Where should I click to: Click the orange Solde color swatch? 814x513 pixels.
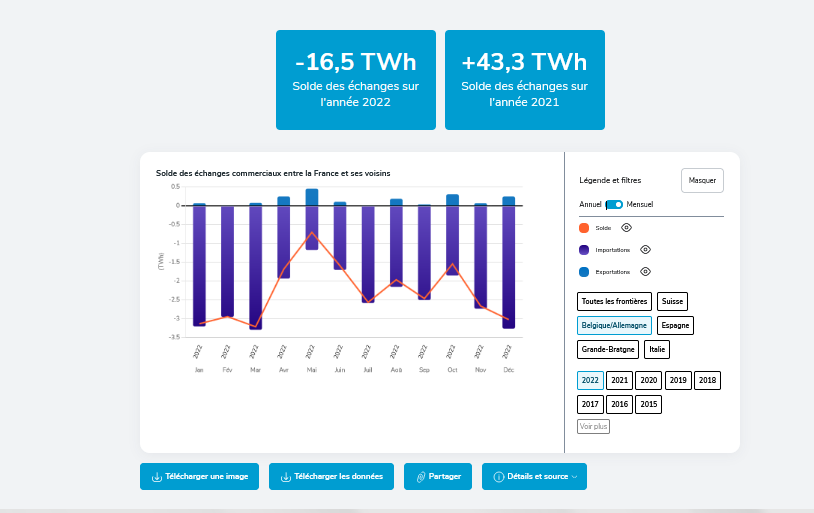point(584,228)
